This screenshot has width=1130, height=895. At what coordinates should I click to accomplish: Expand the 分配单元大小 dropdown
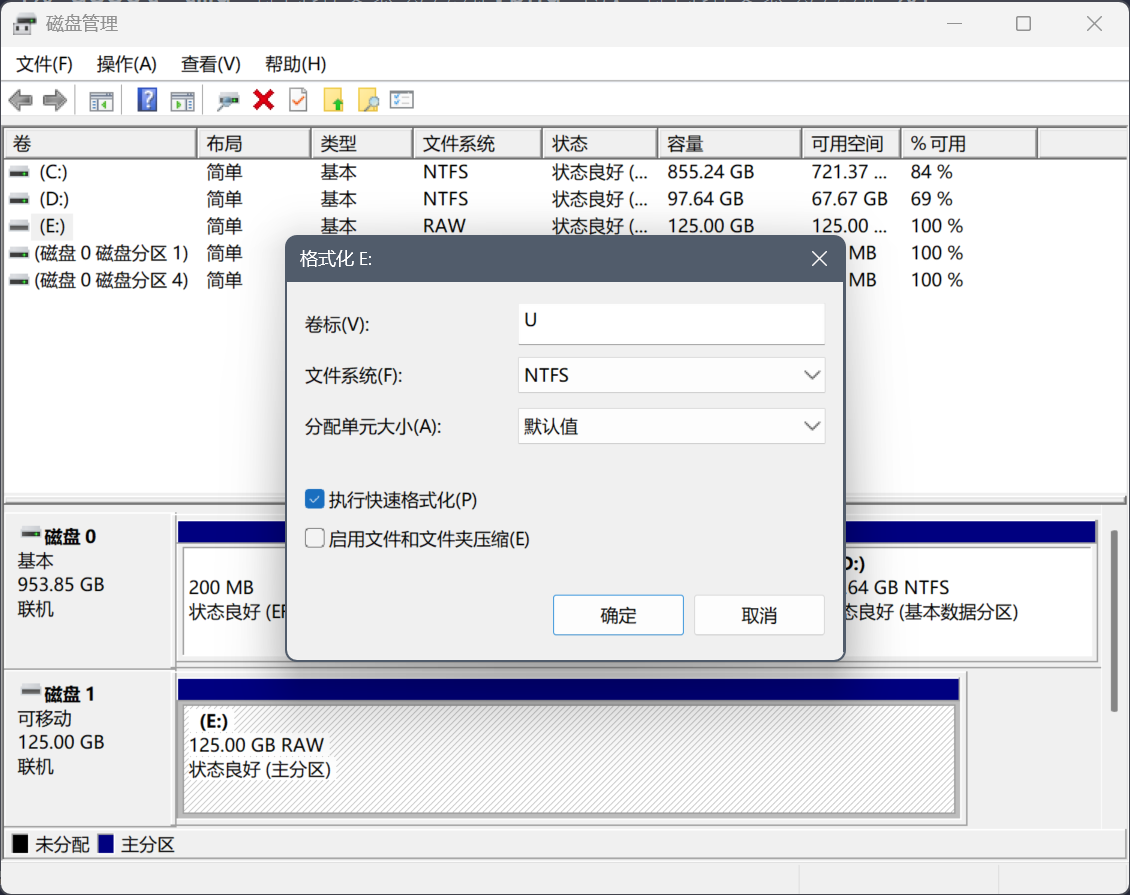[x=671, y=426]
